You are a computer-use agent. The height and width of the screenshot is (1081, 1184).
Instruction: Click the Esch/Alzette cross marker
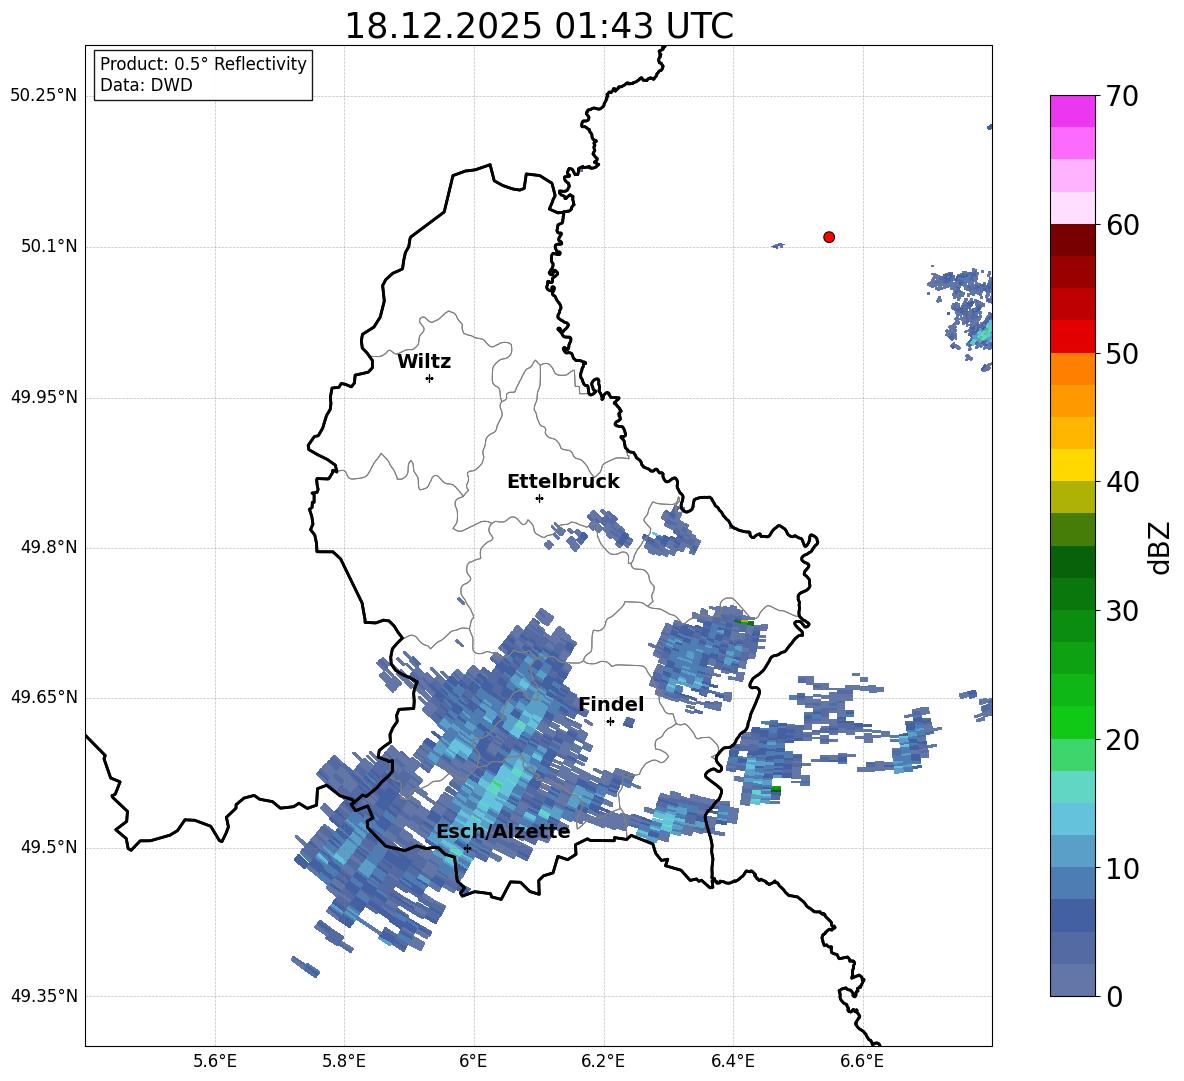[x=467, y=848]
